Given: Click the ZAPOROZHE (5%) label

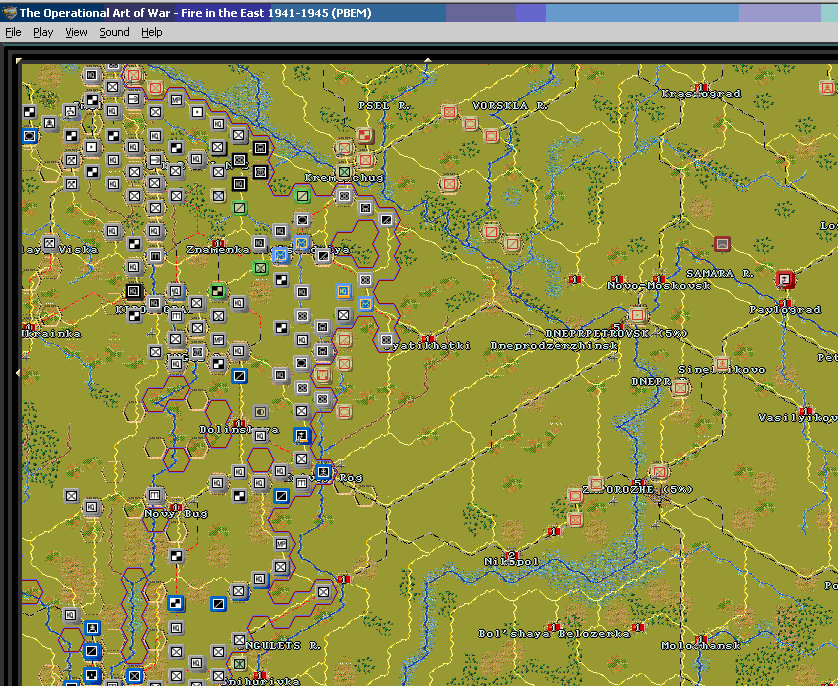Looking at the screenshot, I should click(x=638, y=490).
